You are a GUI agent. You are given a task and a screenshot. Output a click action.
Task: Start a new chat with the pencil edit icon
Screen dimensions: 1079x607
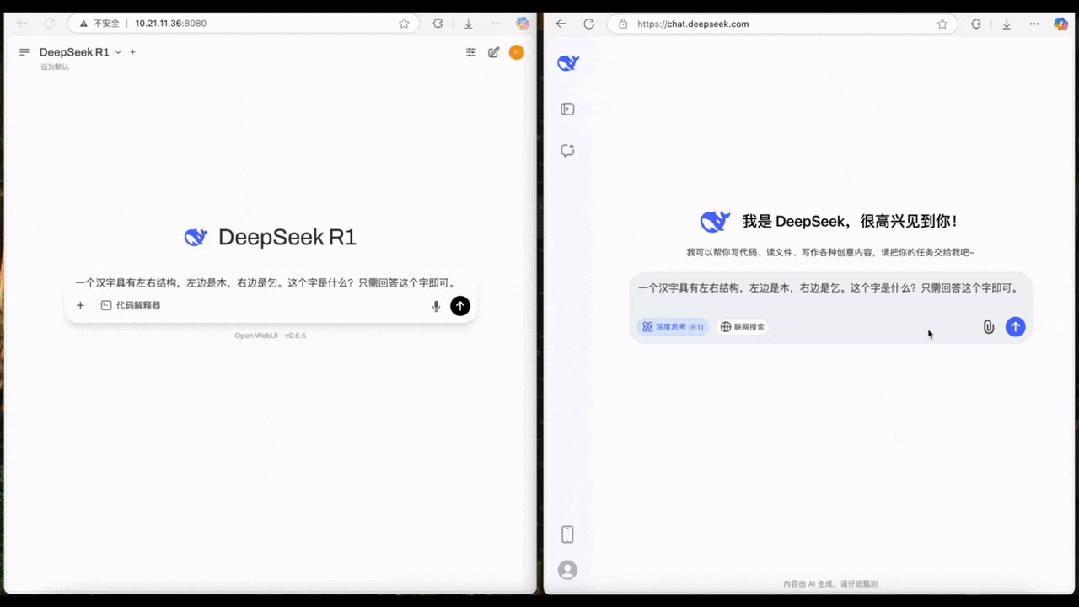pos(493,52)
